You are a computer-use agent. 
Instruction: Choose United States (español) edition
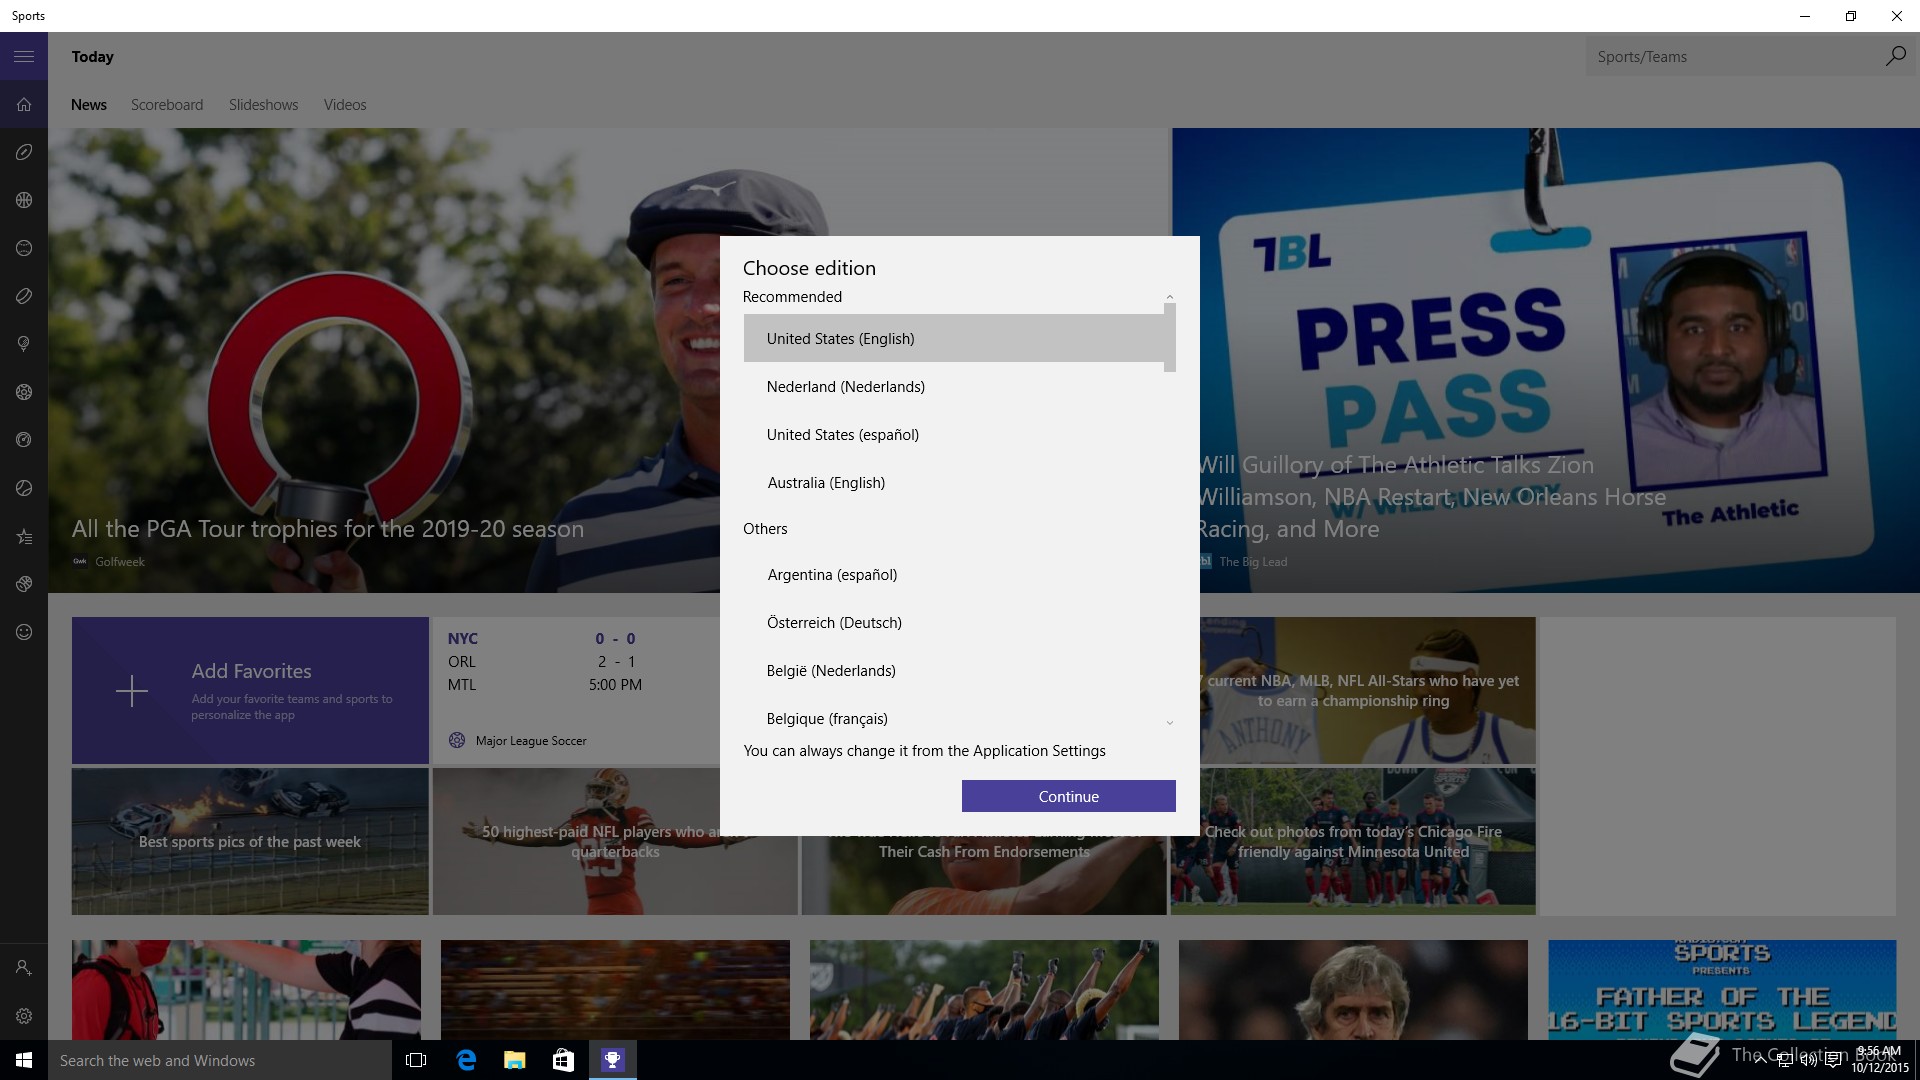coord(954,435)
